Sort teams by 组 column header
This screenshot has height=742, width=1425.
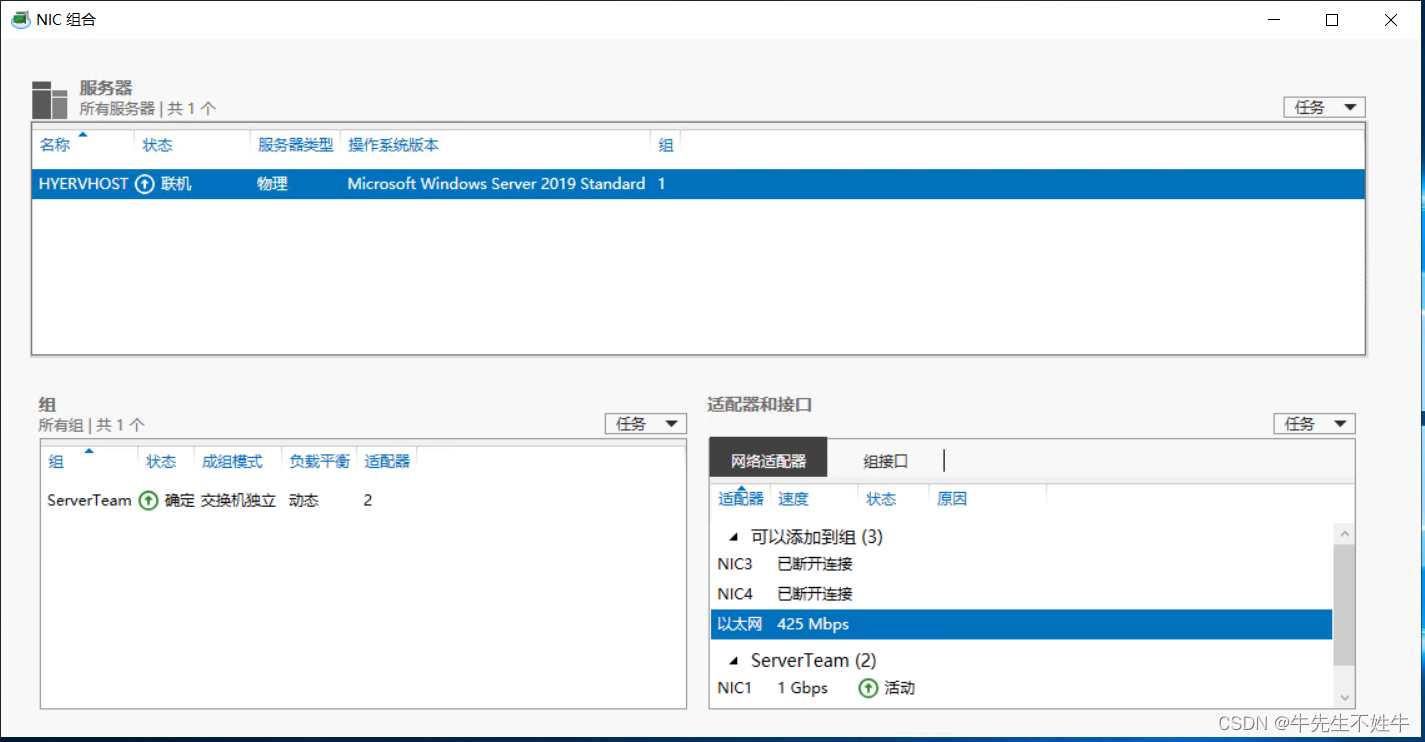(56, 461)
